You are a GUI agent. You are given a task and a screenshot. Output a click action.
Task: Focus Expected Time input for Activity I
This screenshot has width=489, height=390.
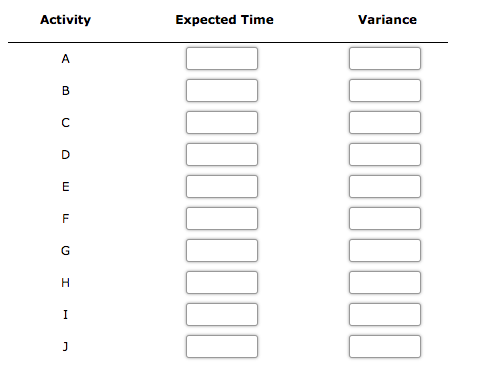click(x=222, y=315)
